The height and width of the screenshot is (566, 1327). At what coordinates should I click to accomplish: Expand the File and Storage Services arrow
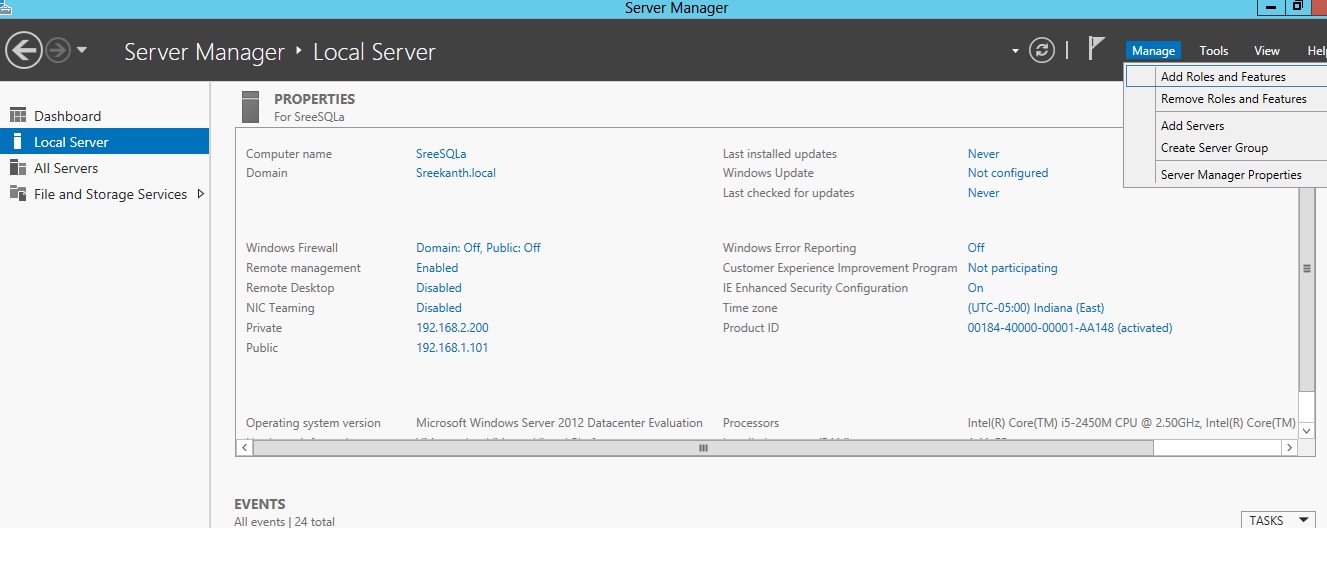[x=201, y=194]
